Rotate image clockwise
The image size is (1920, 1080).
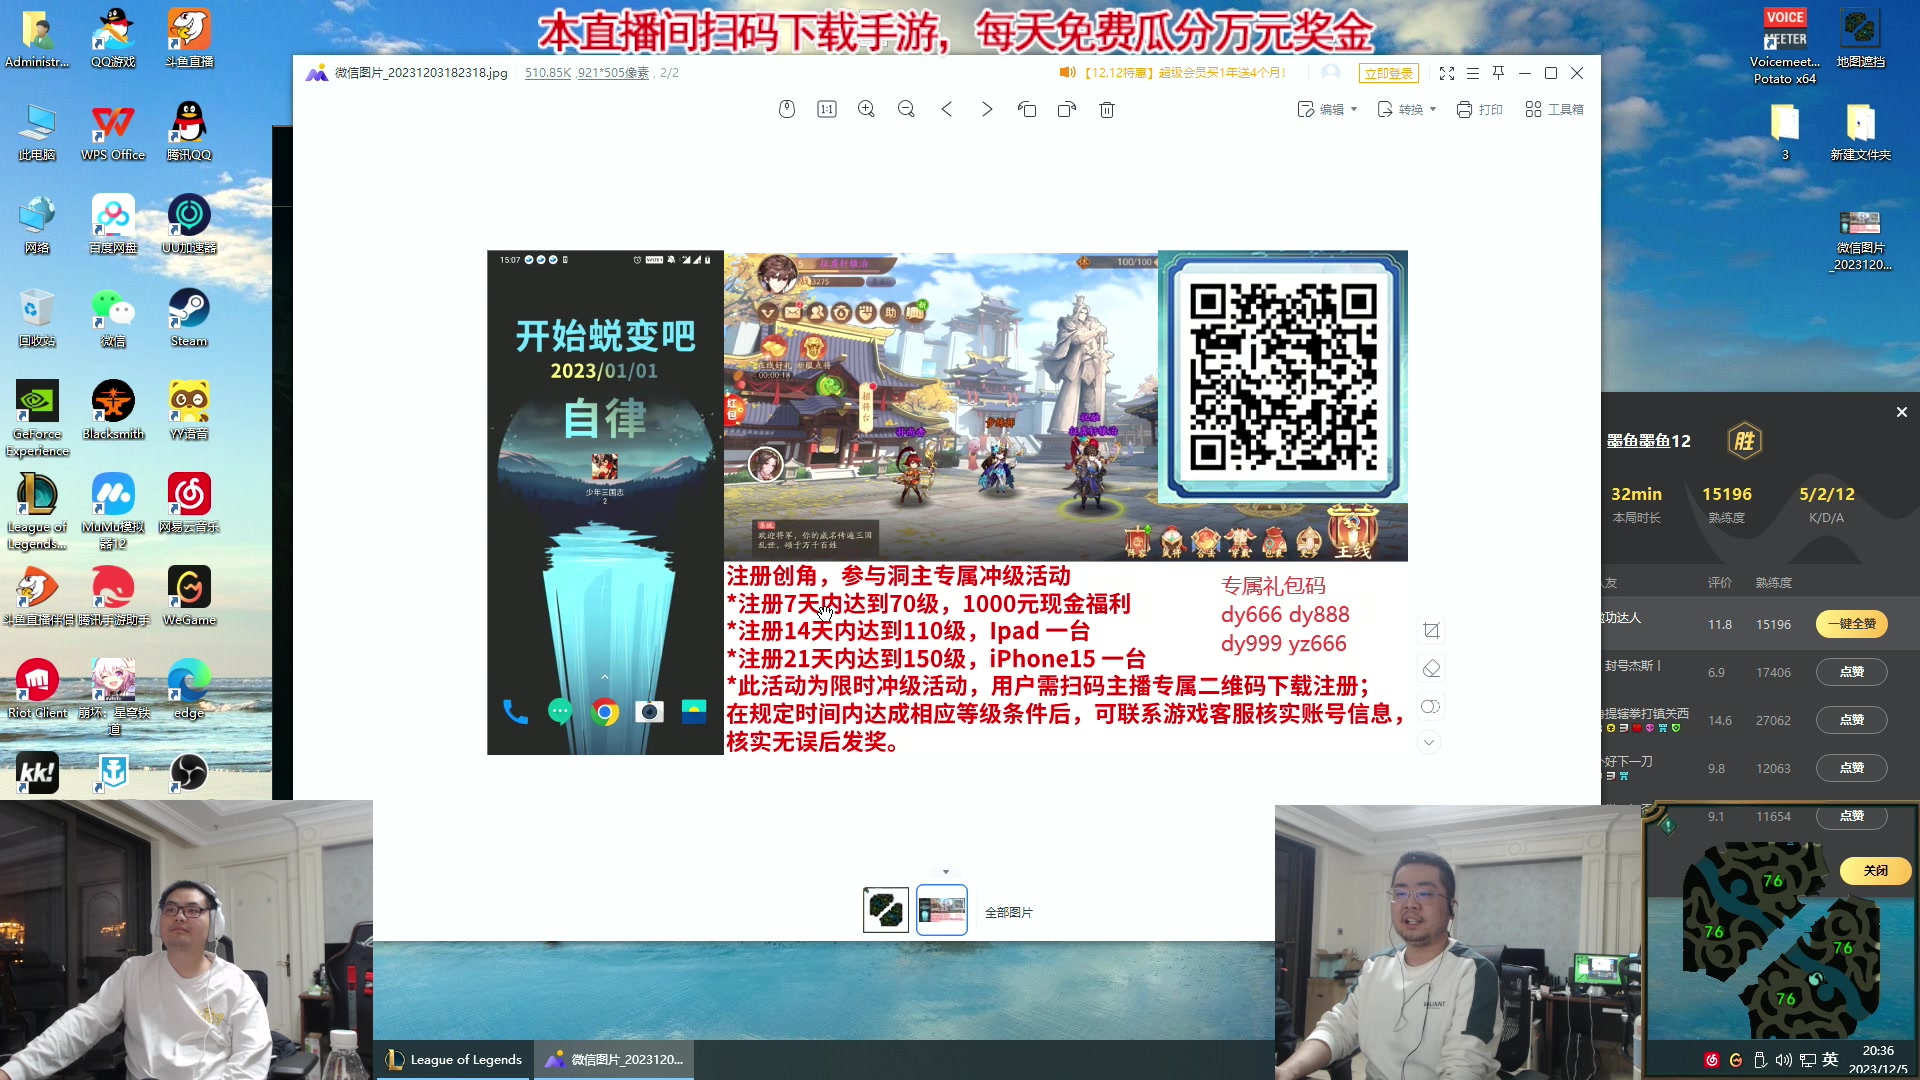click(1067, 109)
